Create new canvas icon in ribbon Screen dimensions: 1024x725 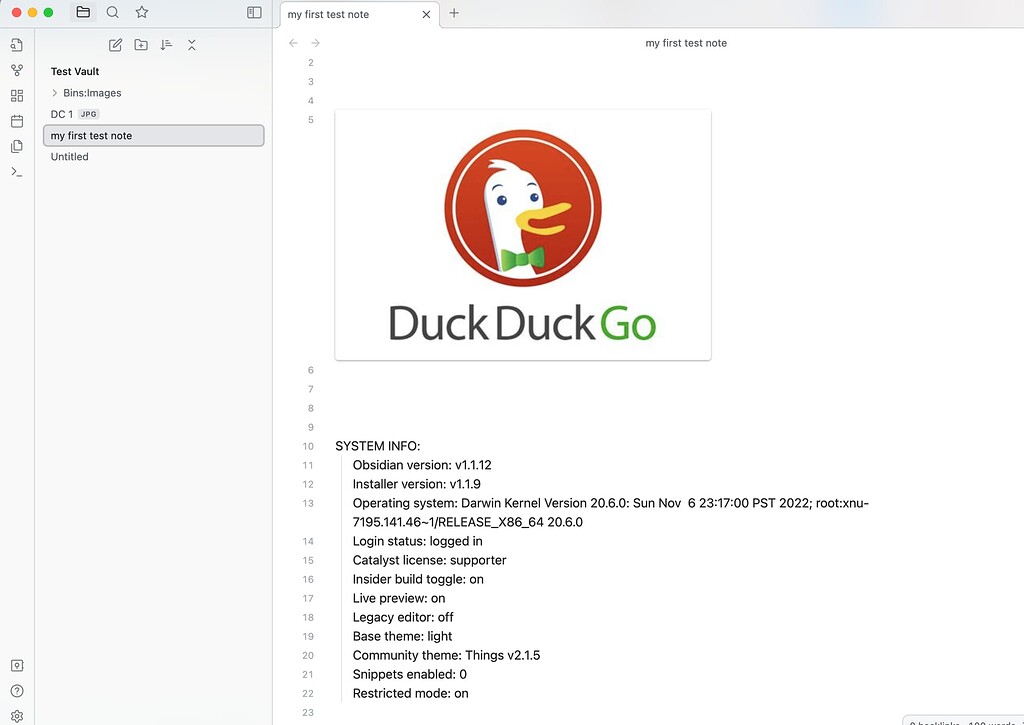(x=17, y=96)
